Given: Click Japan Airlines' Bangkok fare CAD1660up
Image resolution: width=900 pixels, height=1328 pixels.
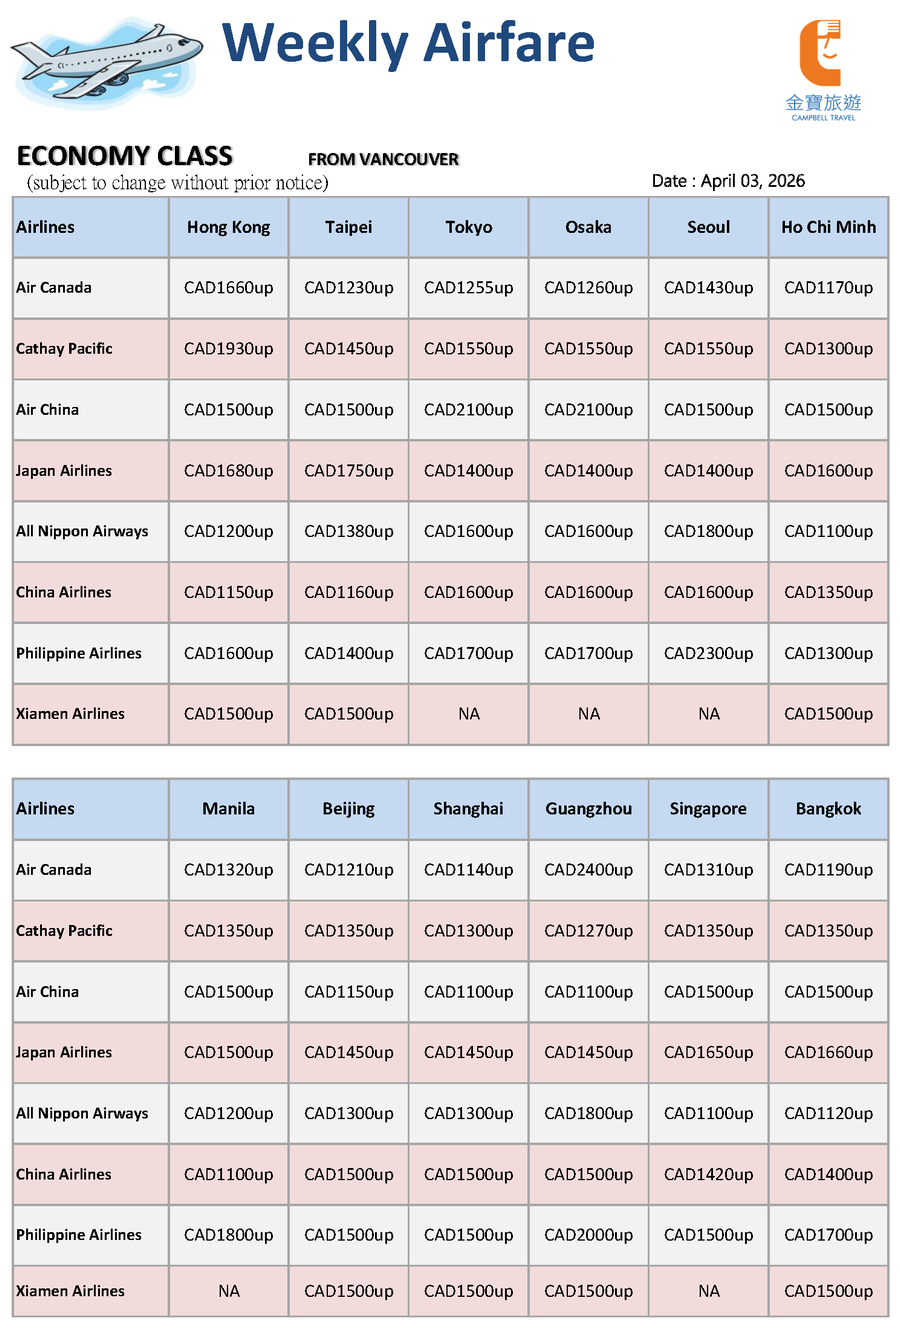Looking at the screenshot, I should pyautogui.click(x=828, y=1052).
